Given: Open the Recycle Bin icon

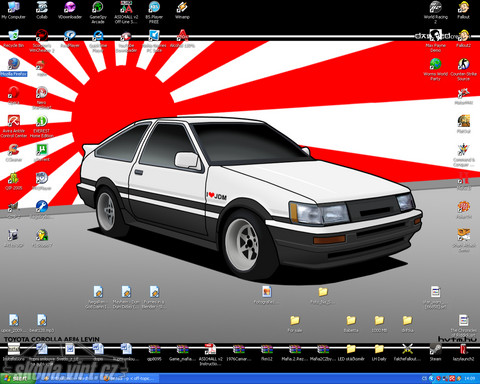Looking at the screenshot, I should (x=13, y=39).
